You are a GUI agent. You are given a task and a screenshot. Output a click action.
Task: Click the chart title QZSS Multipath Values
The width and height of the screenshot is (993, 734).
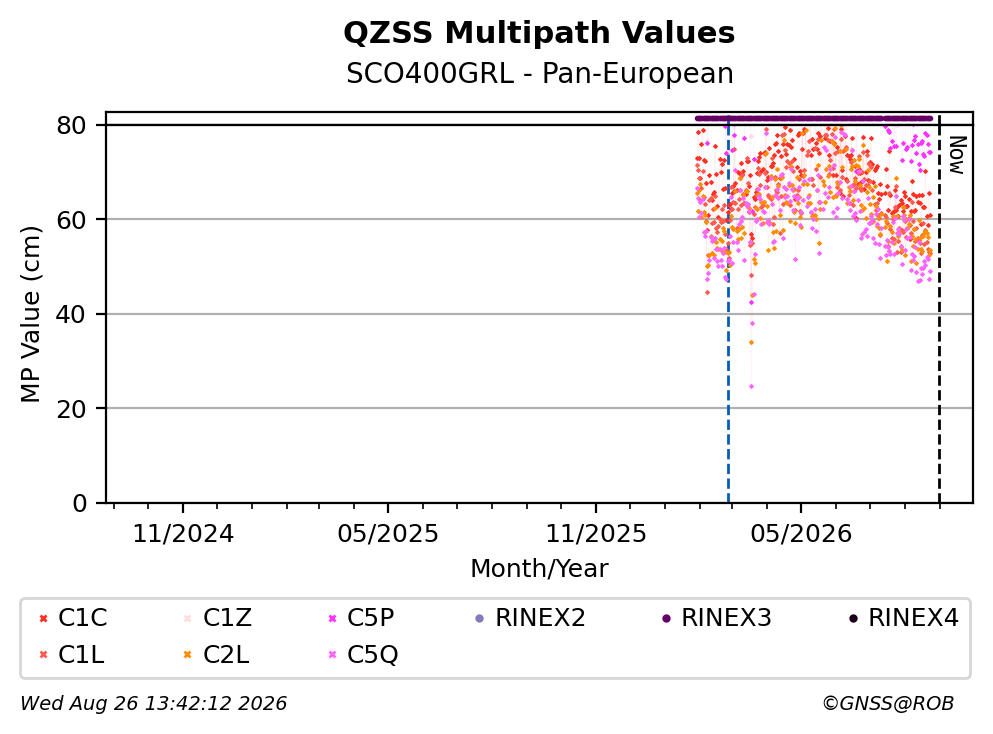coord(539,32)
